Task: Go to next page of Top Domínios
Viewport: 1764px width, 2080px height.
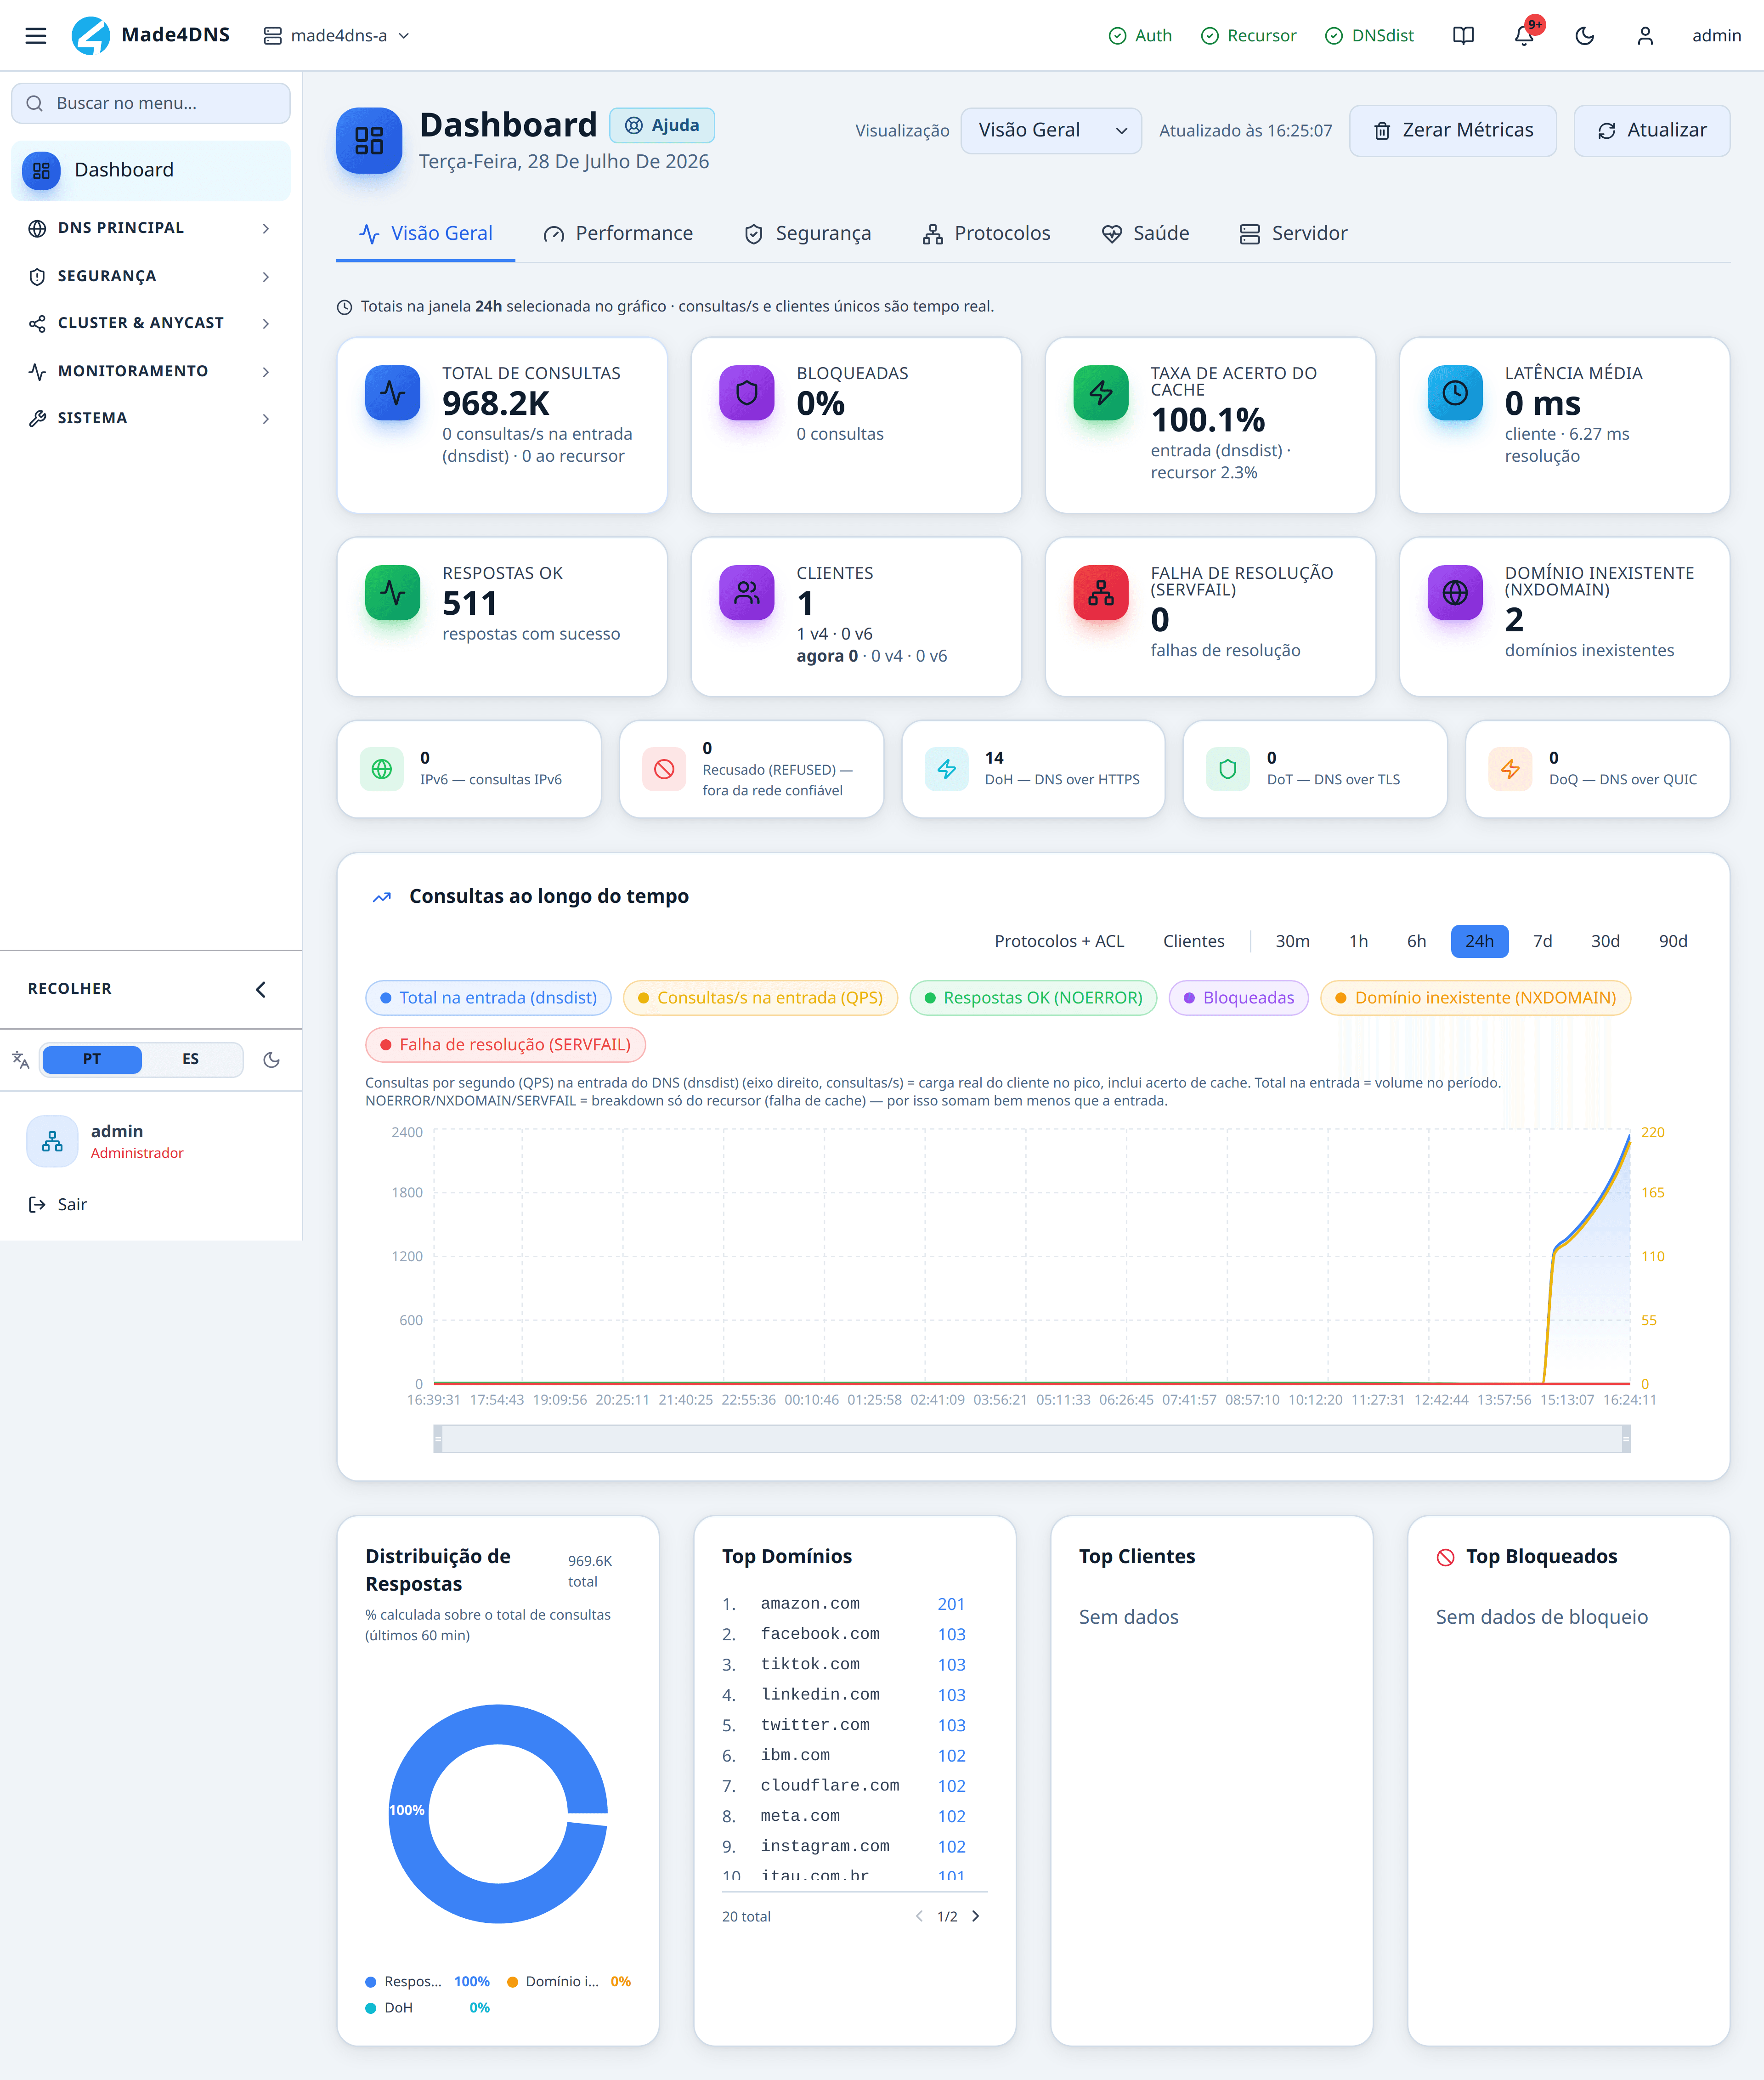Action: [x=976, y=1917]
